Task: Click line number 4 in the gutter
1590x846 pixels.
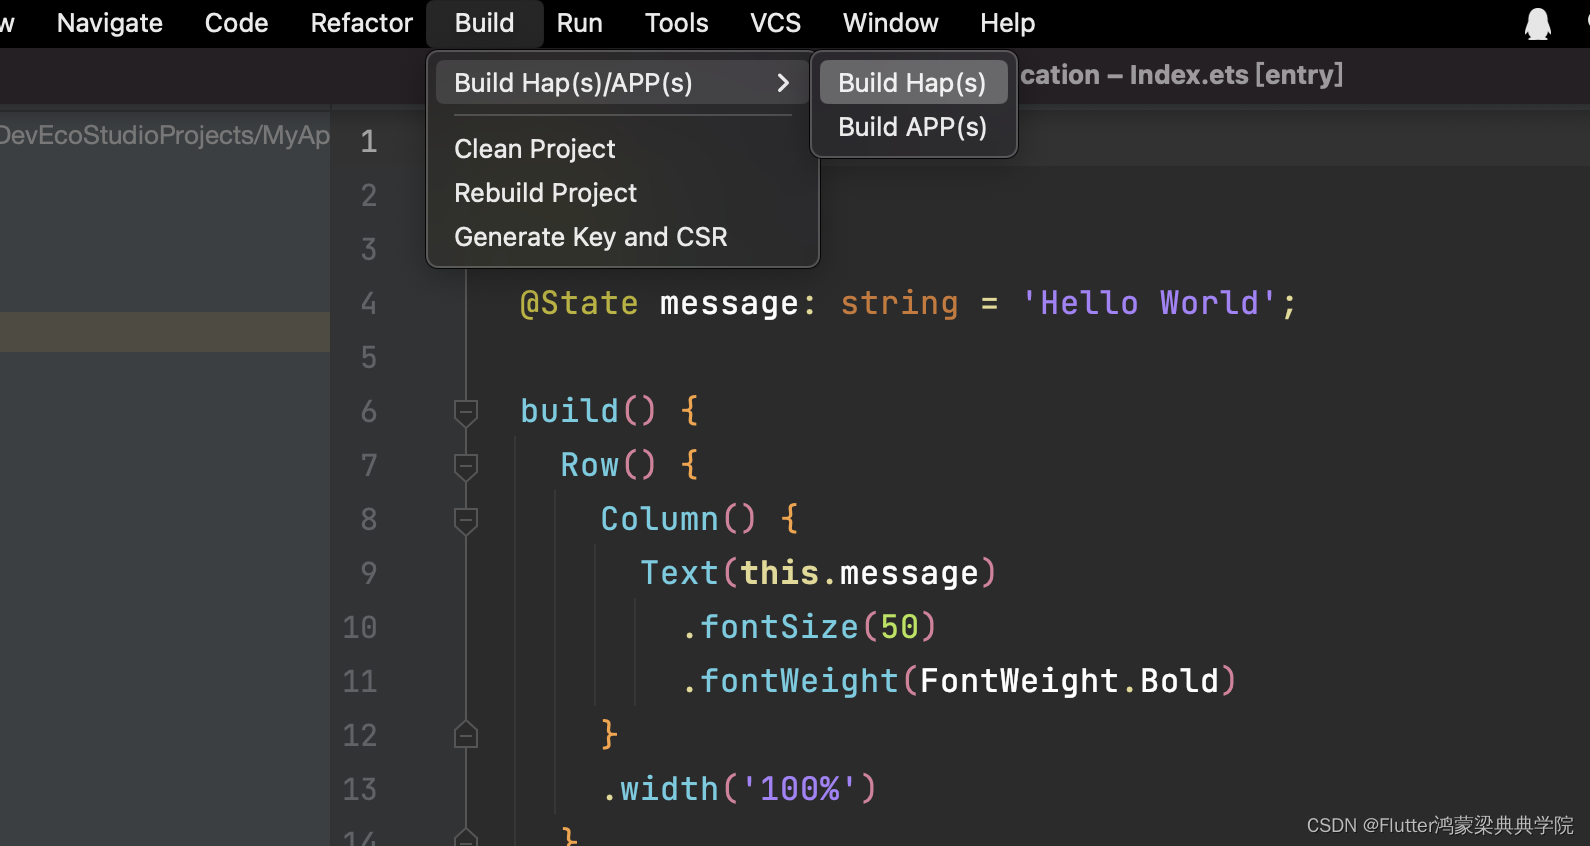Action: [368, 303]
